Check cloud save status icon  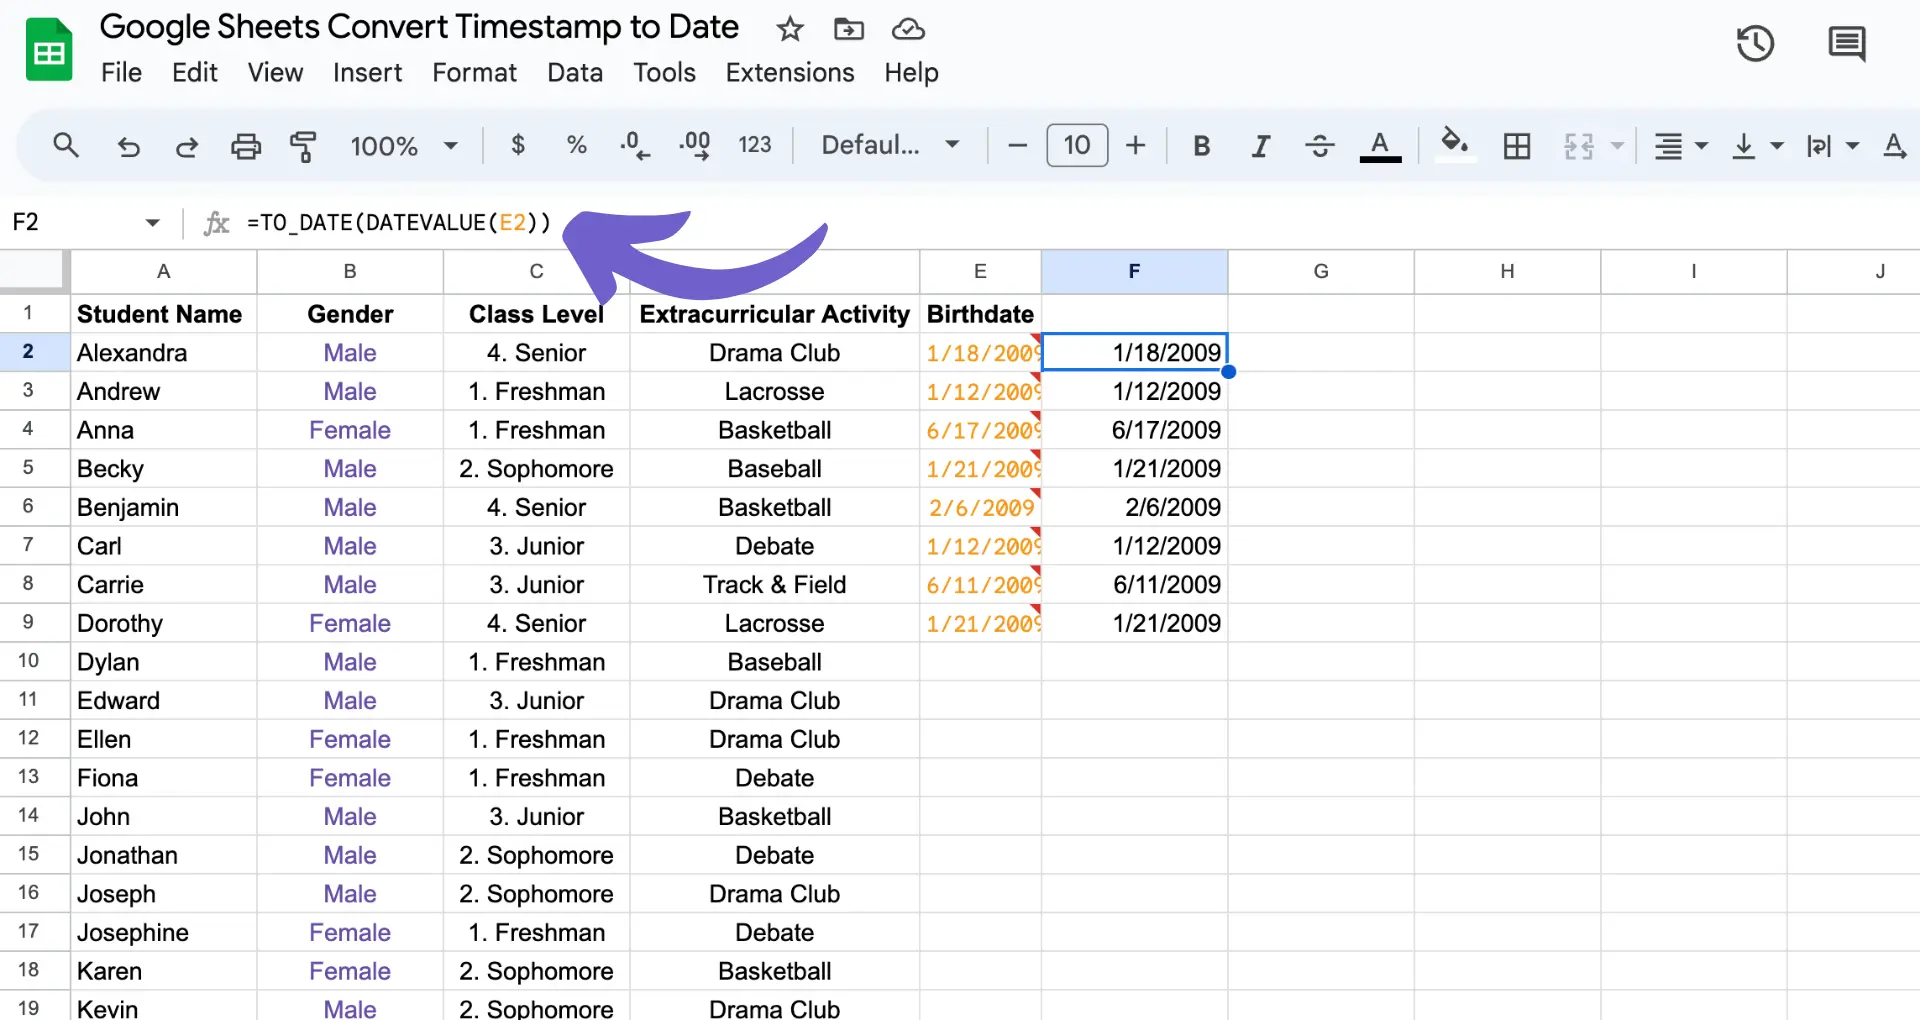[908, 29]
